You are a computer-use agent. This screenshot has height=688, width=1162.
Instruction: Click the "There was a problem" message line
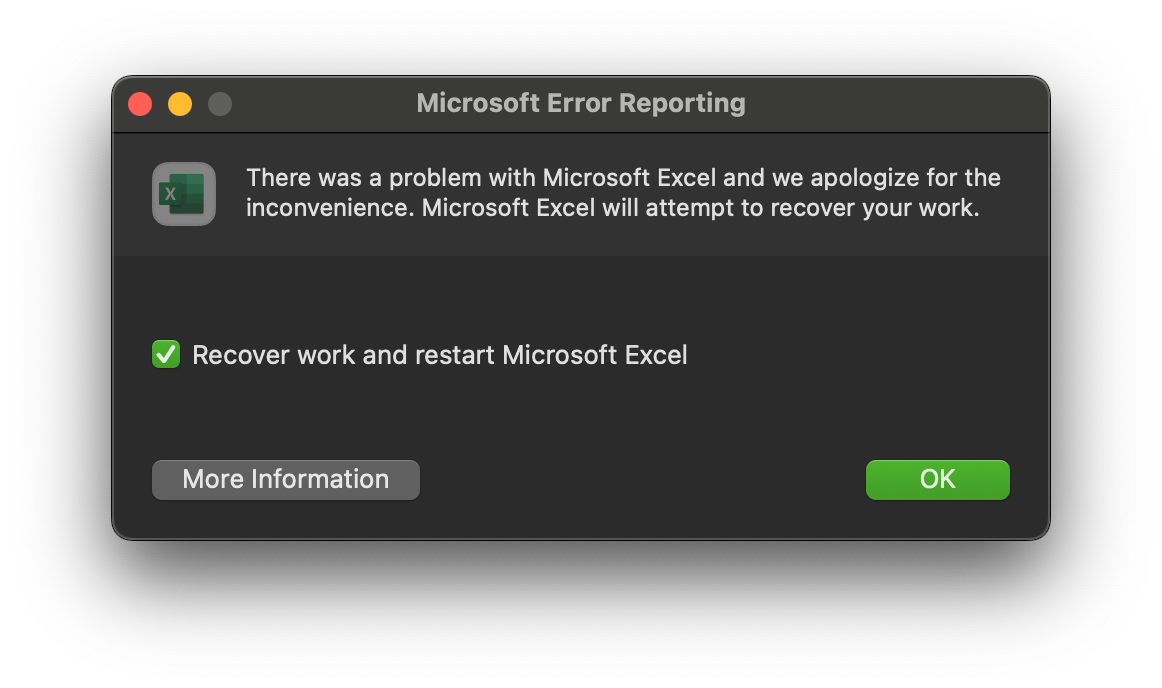(623, 178)
